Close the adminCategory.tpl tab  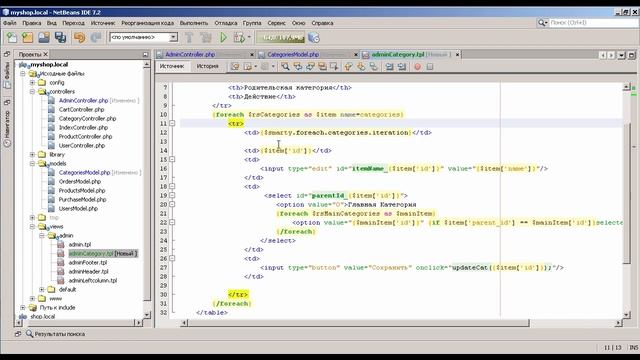tap(457, 54)
